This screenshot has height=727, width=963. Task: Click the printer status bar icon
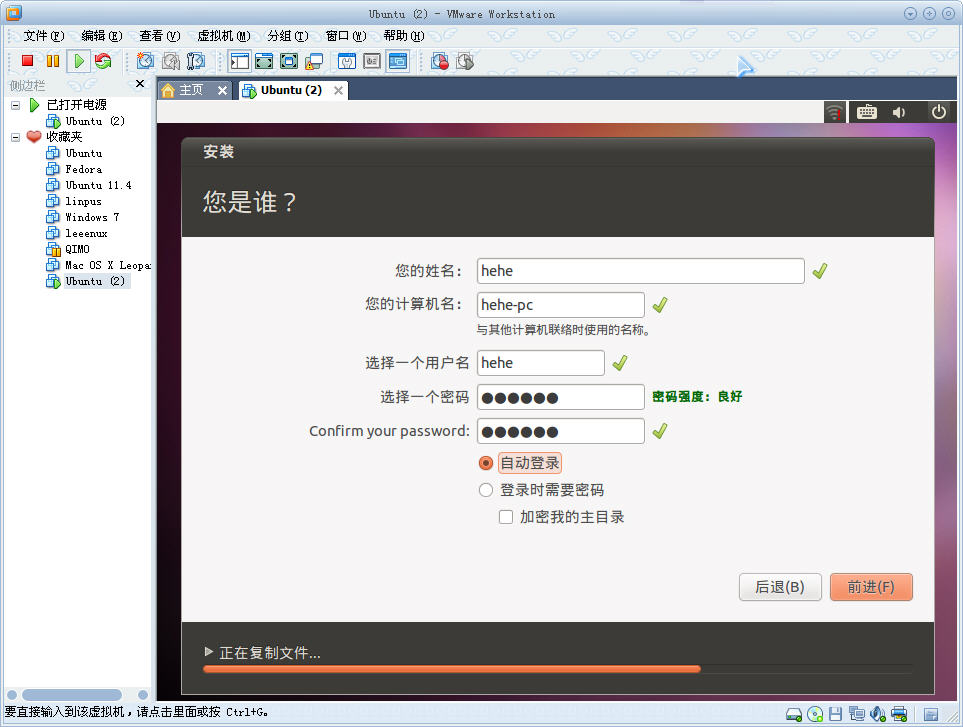point(899,714)
